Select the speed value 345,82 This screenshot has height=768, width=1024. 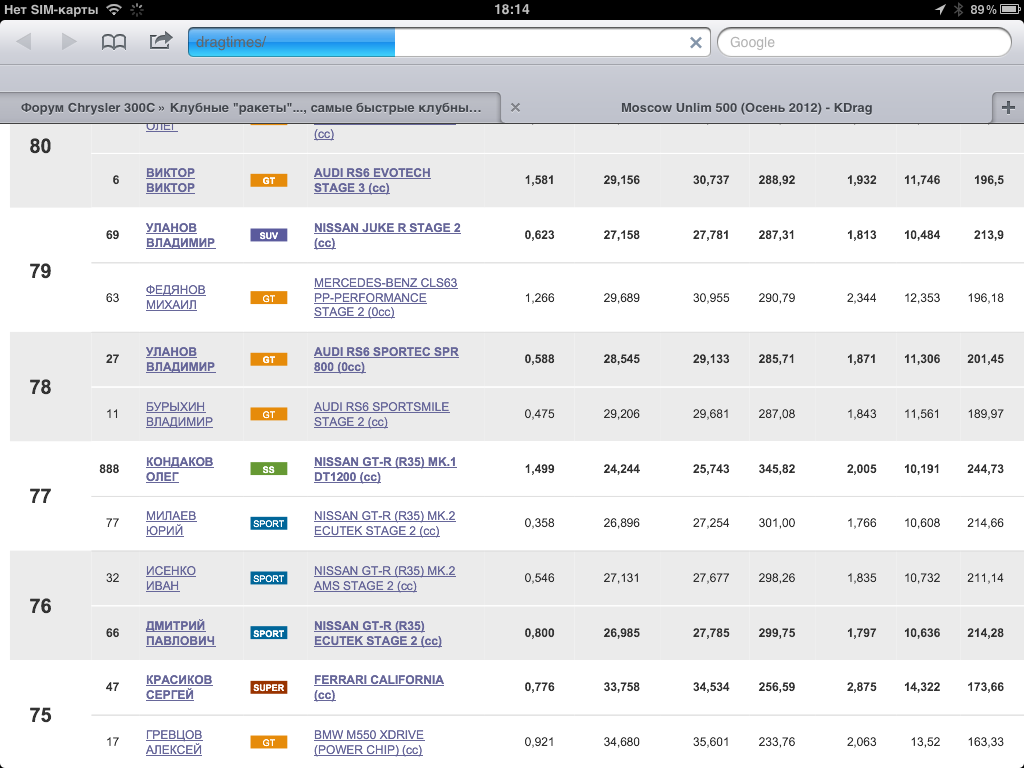click(x=777, y=469)
